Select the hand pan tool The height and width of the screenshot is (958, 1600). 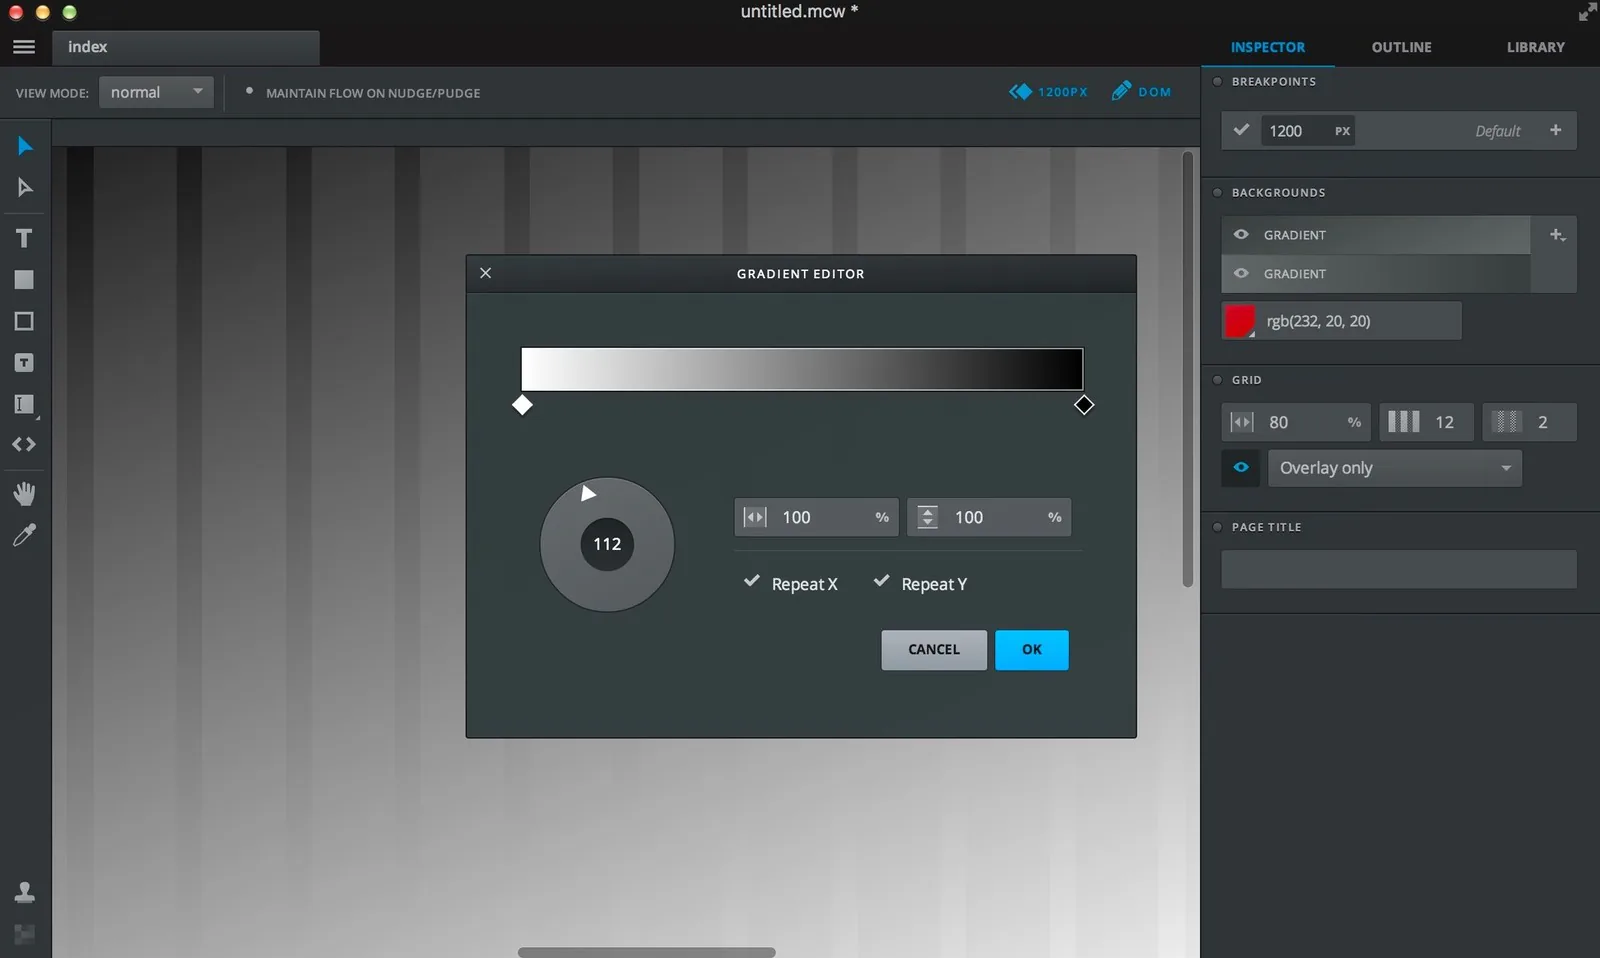click(x=24, y=493)
